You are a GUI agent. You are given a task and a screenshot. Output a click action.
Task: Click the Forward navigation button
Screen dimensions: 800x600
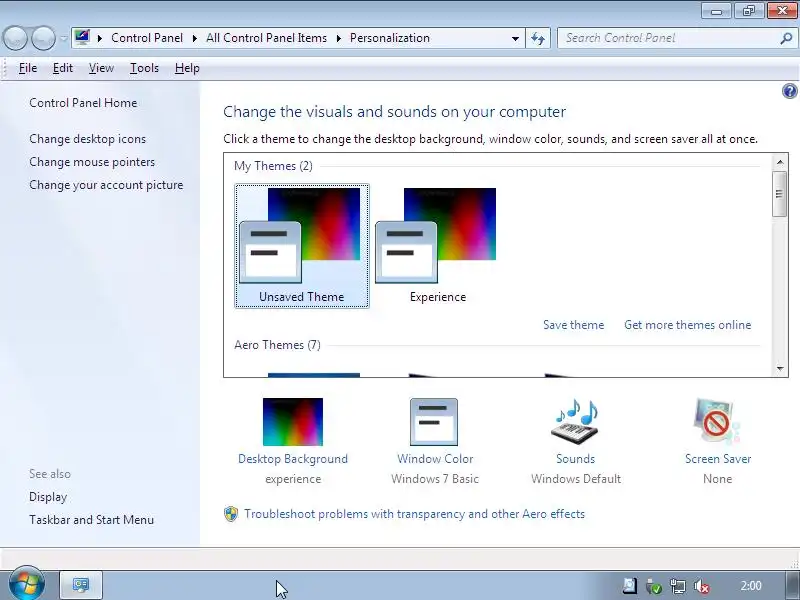pos(43,38)
